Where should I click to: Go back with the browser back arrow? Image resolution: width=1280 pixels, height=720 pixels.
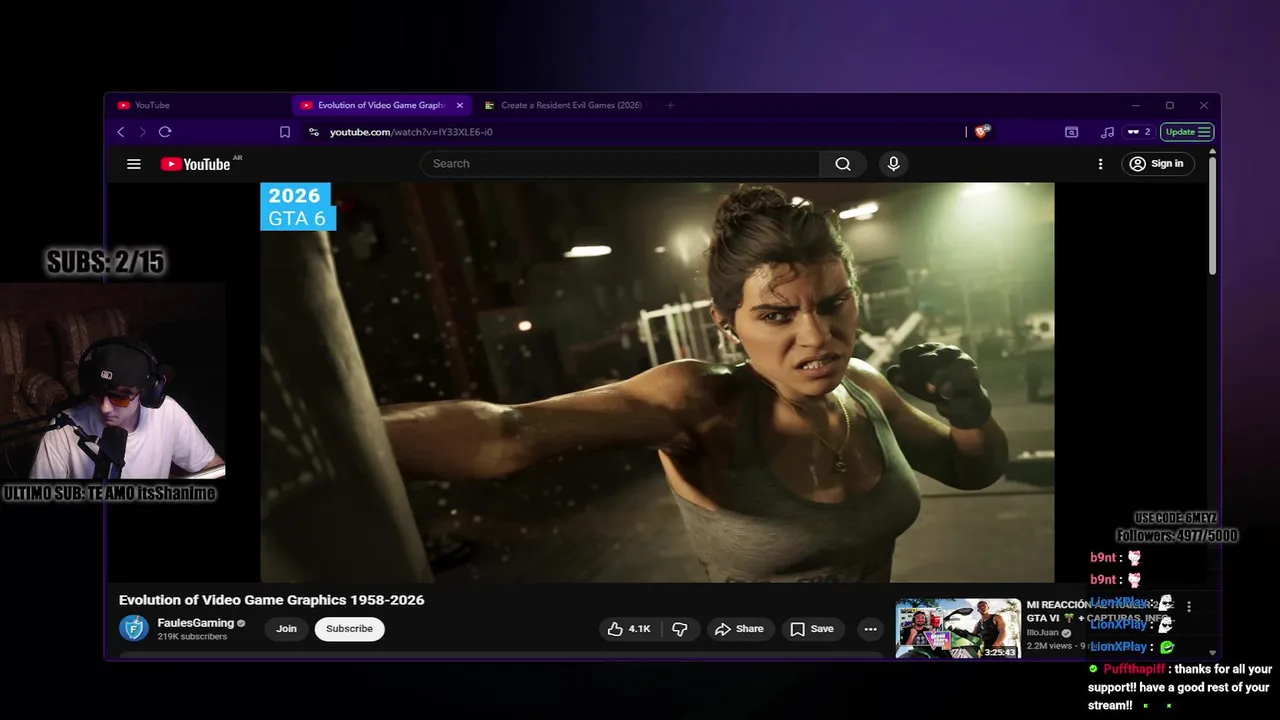click(x=121, y=132)
